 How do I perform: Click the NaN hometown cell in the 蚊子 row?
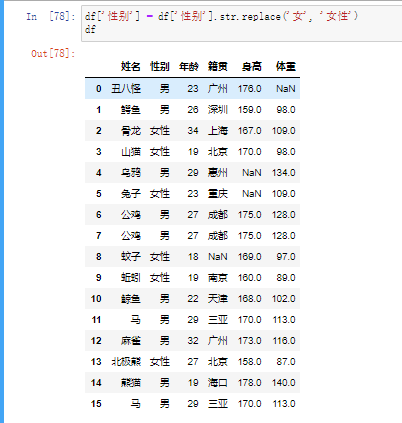[218, 257]
